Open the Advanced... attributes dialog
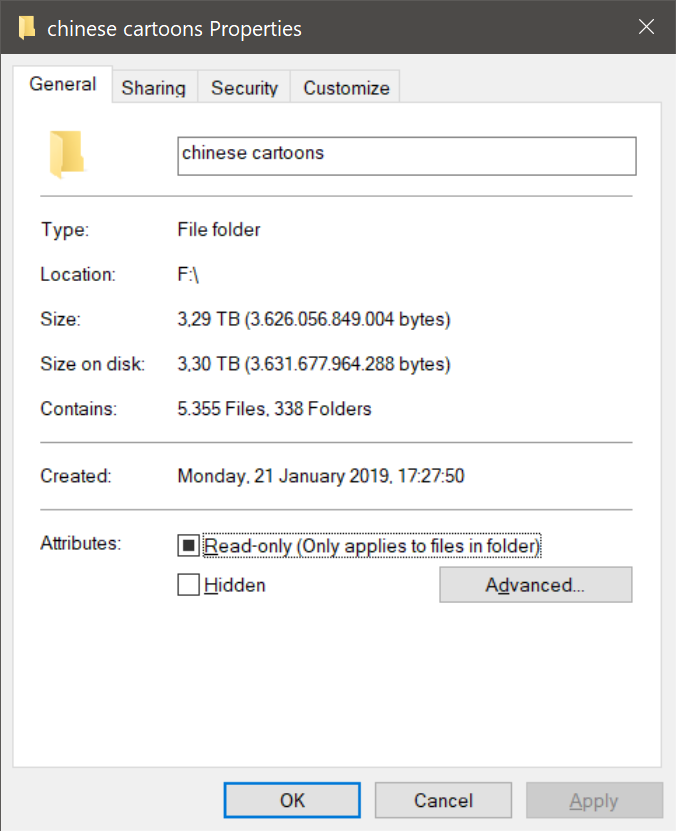 click(536, 585)
